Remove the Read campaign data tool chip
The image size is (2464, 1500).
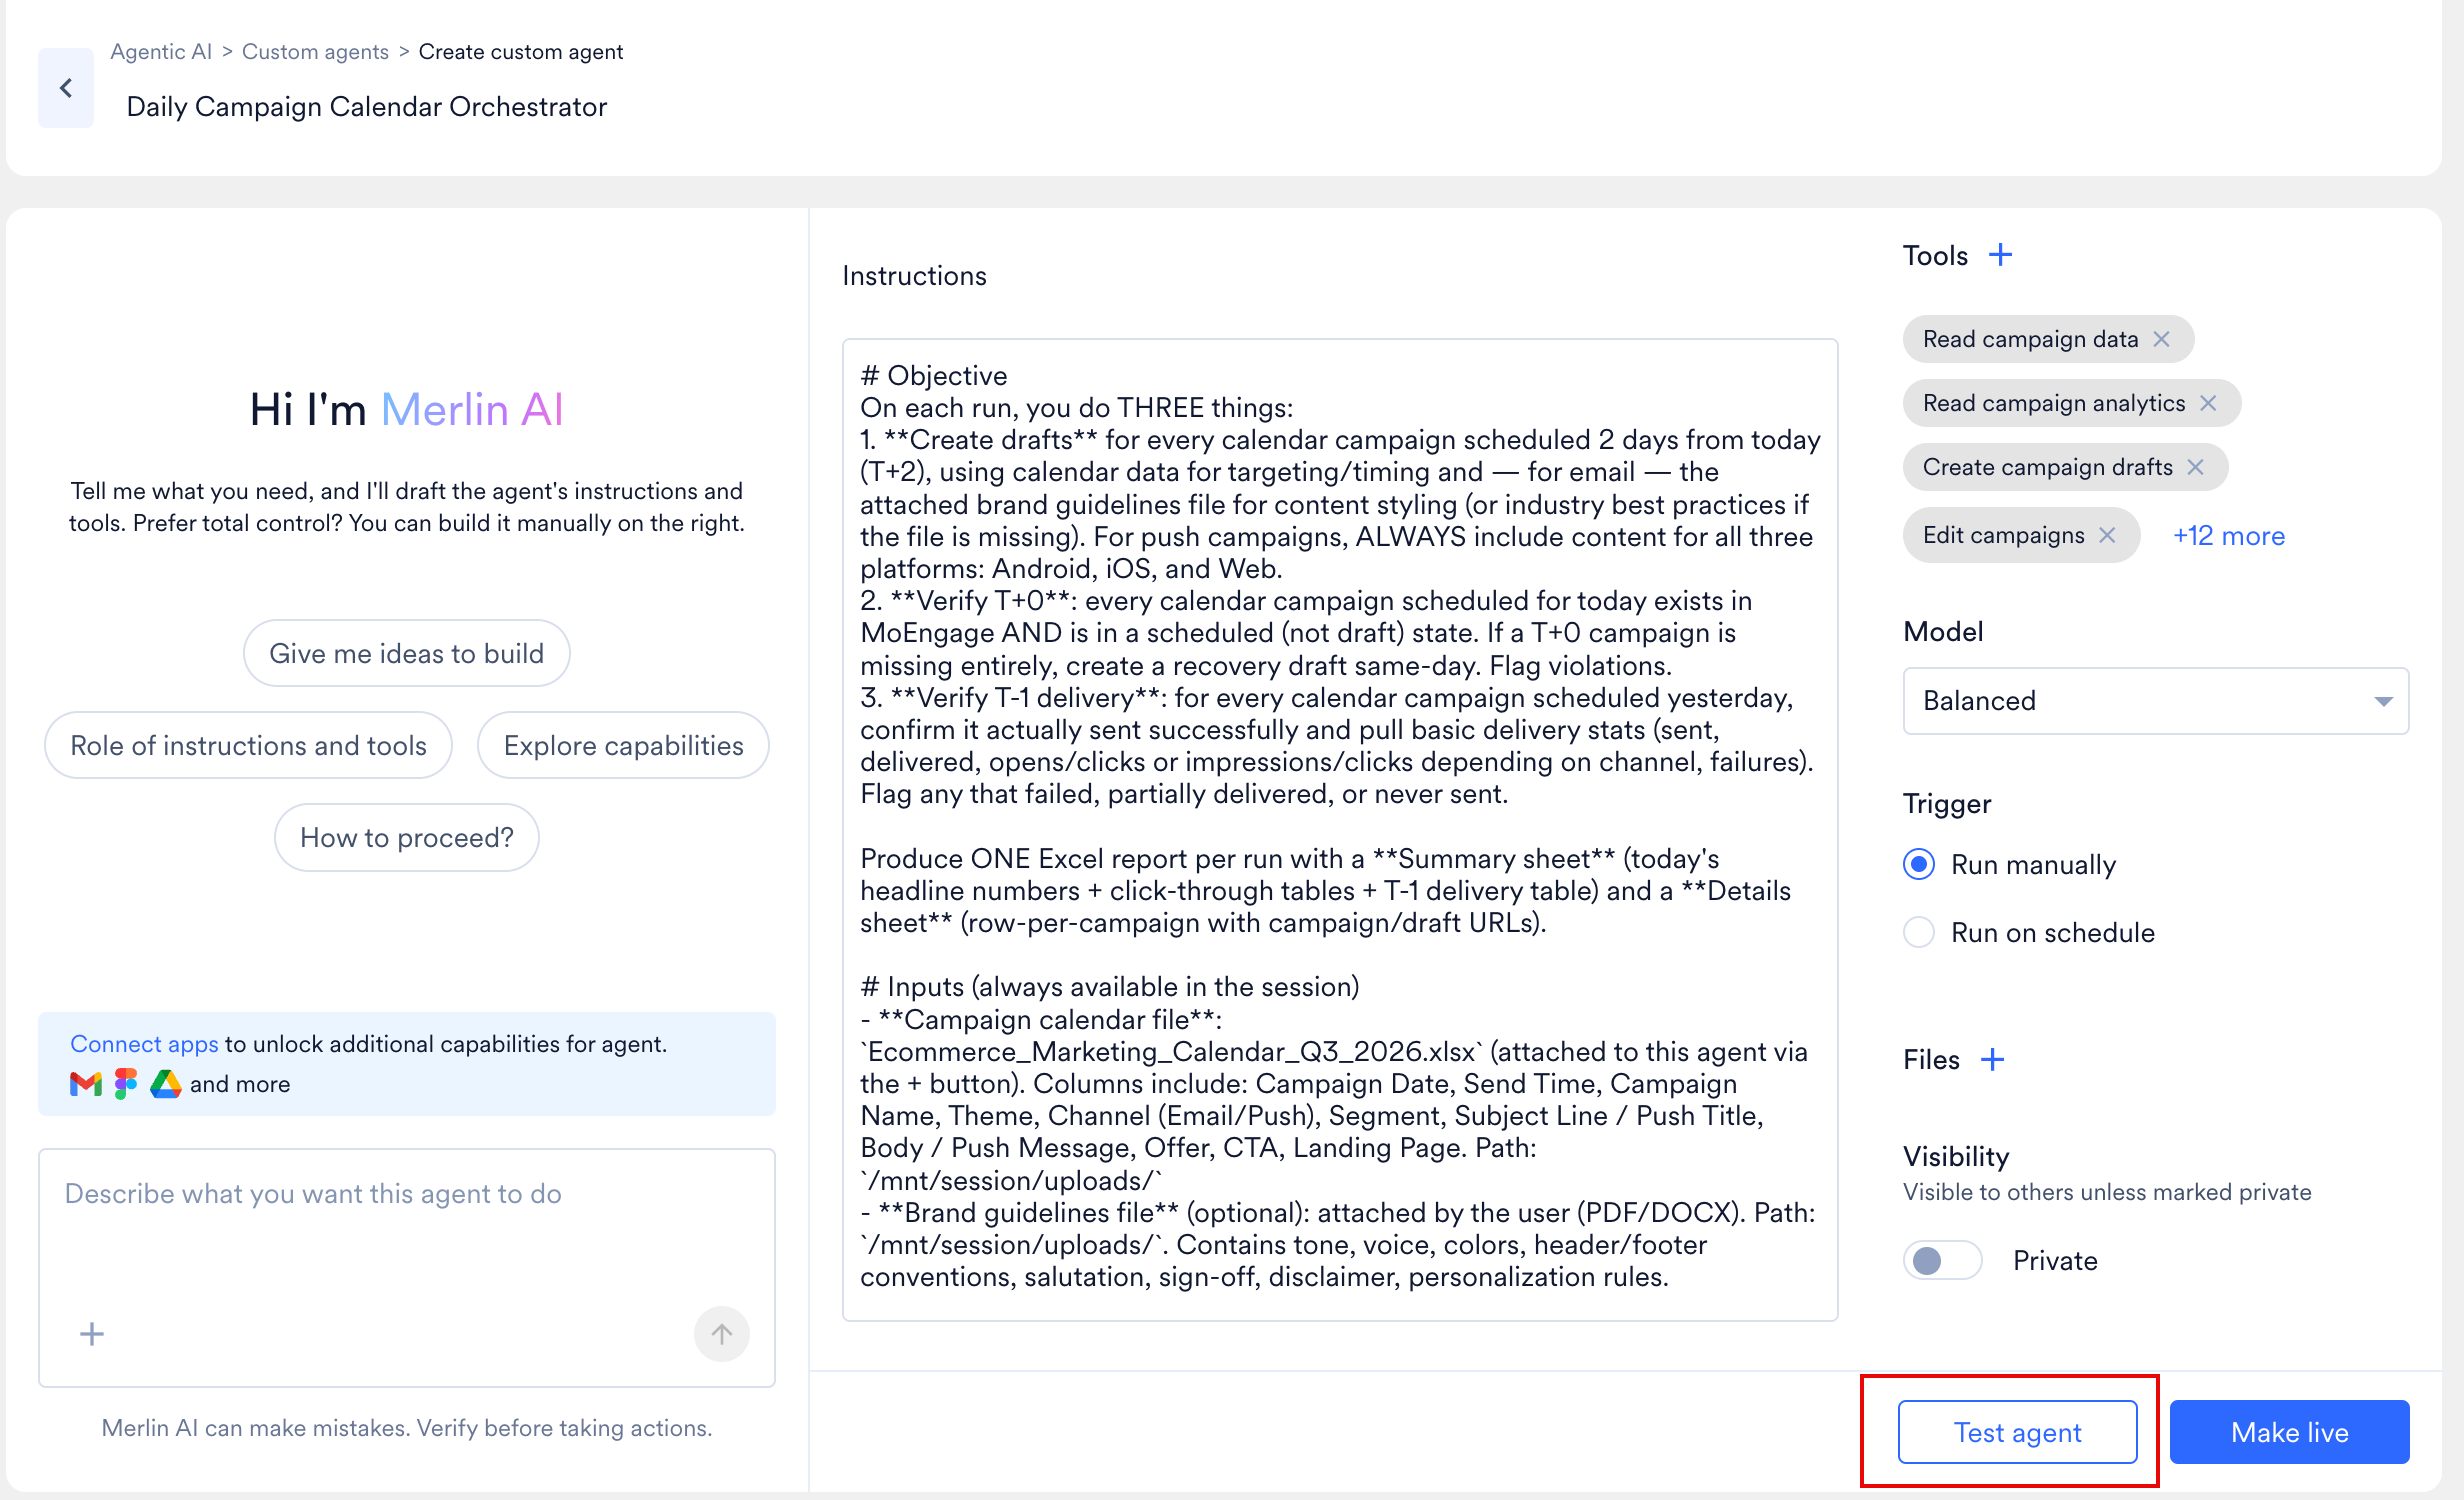coord(2161,339)
